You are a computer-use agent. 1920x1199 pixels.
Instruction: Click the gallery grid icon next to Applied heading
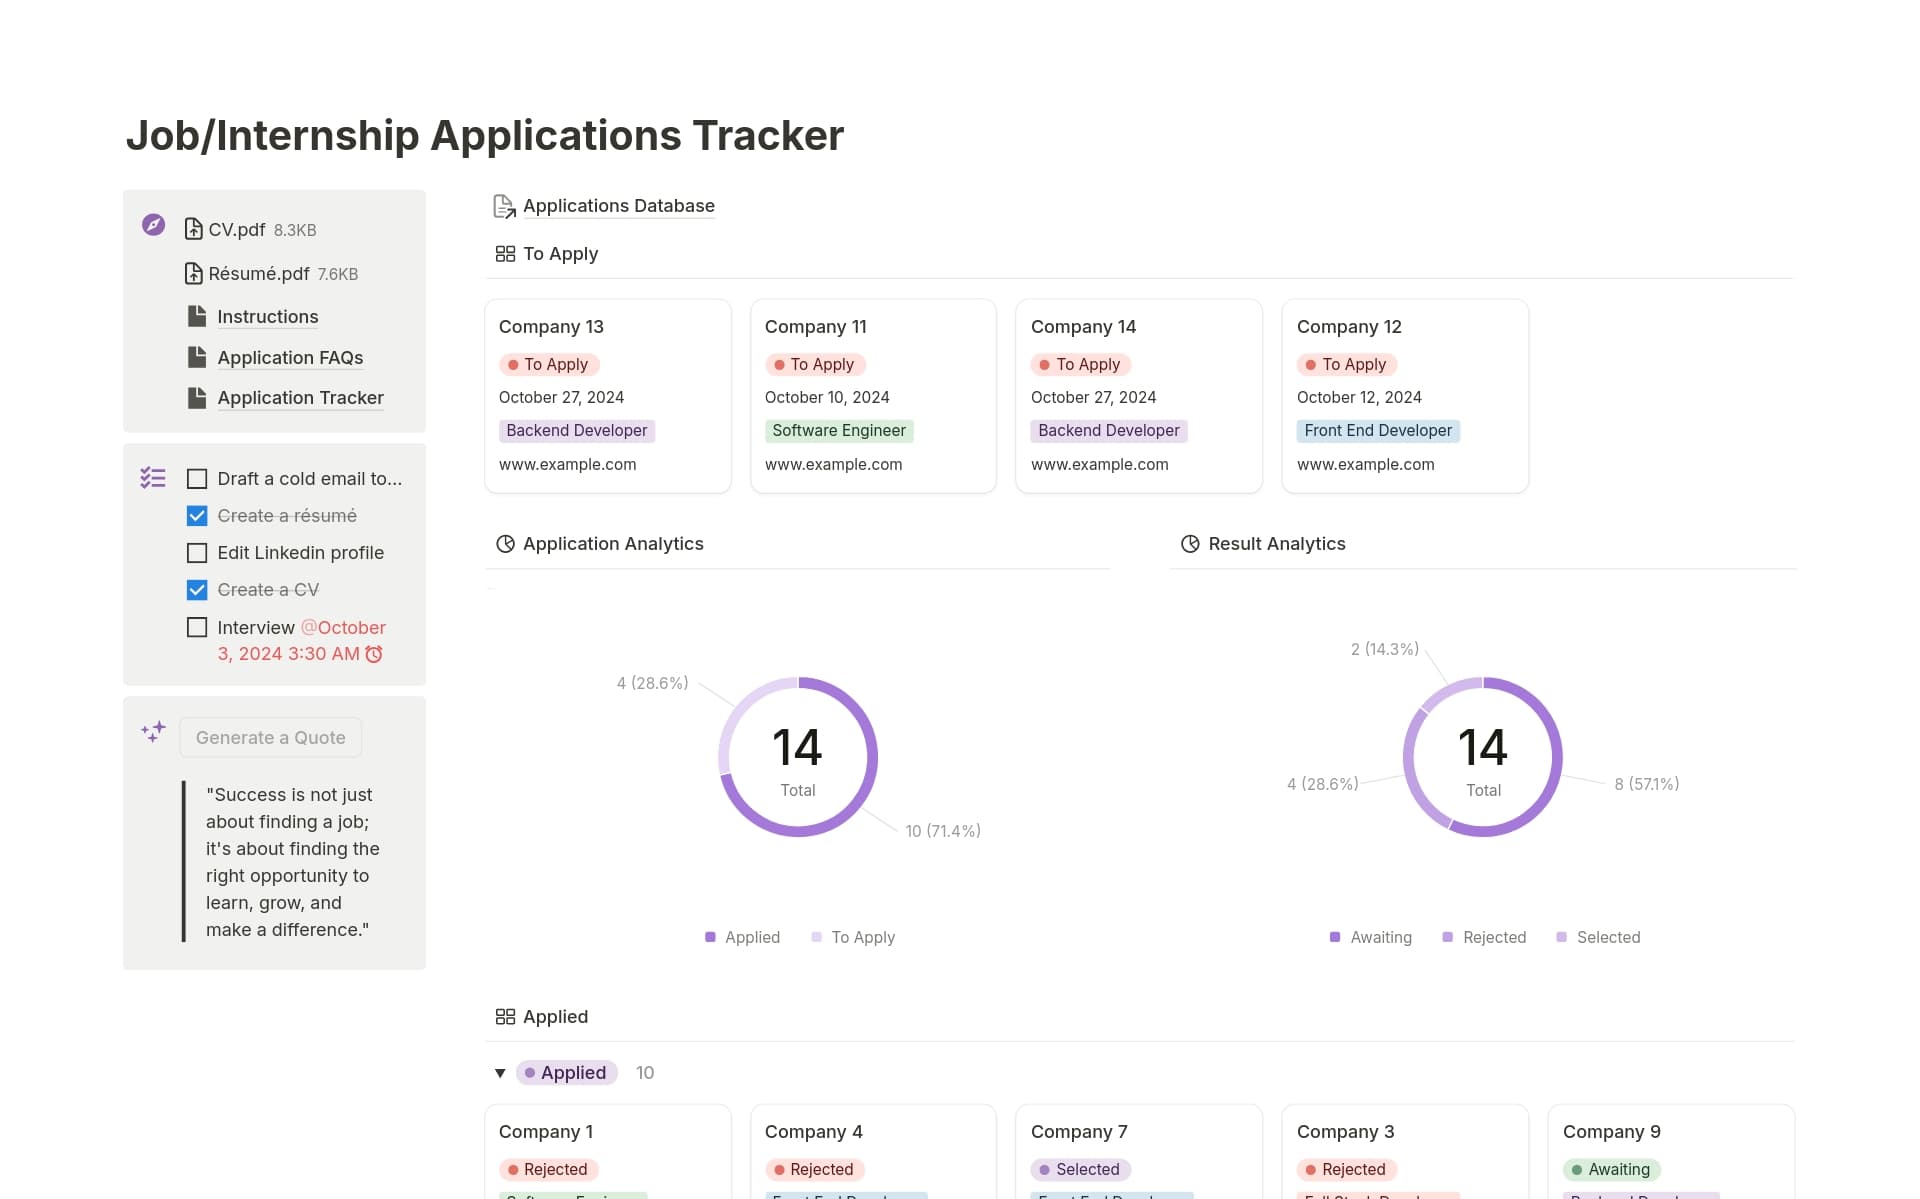505,1015
